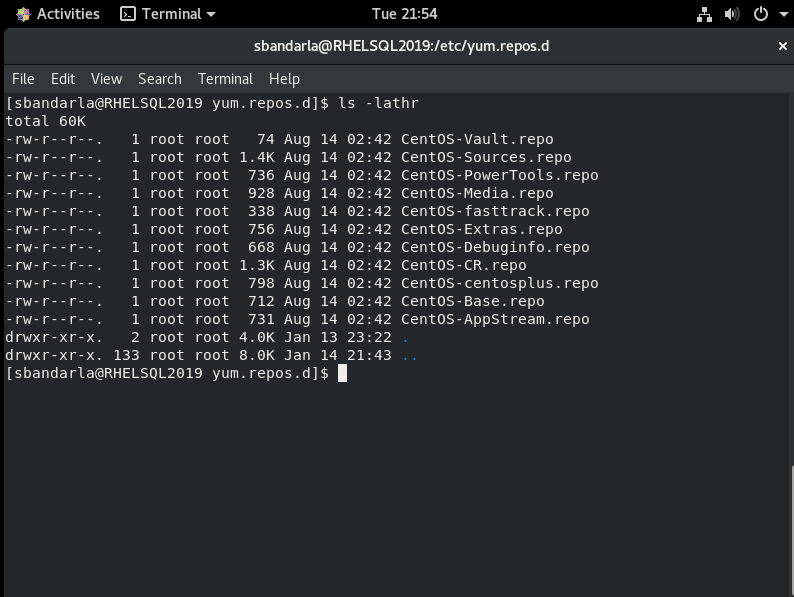The width and height of the screenshot is (794, 597).
Task: Click the Terminal icon in the top panel
Action: (x=128, y=14)
